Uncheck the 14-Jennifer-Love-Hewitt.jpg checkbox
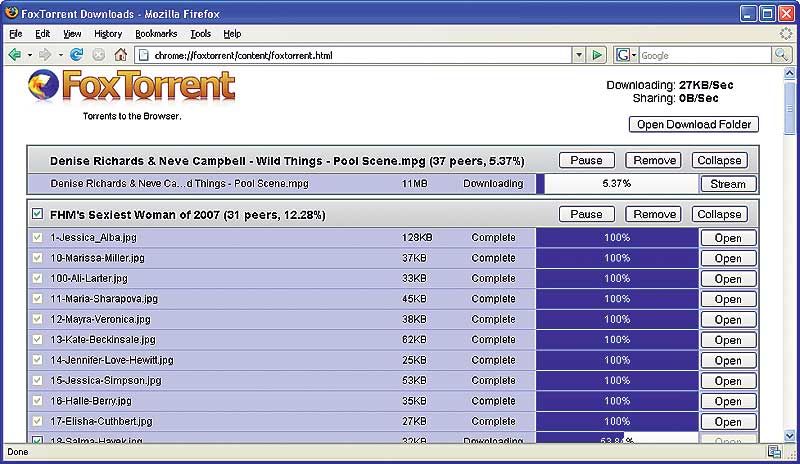Viewport: 800px width, 464px height. pos(37,360)
